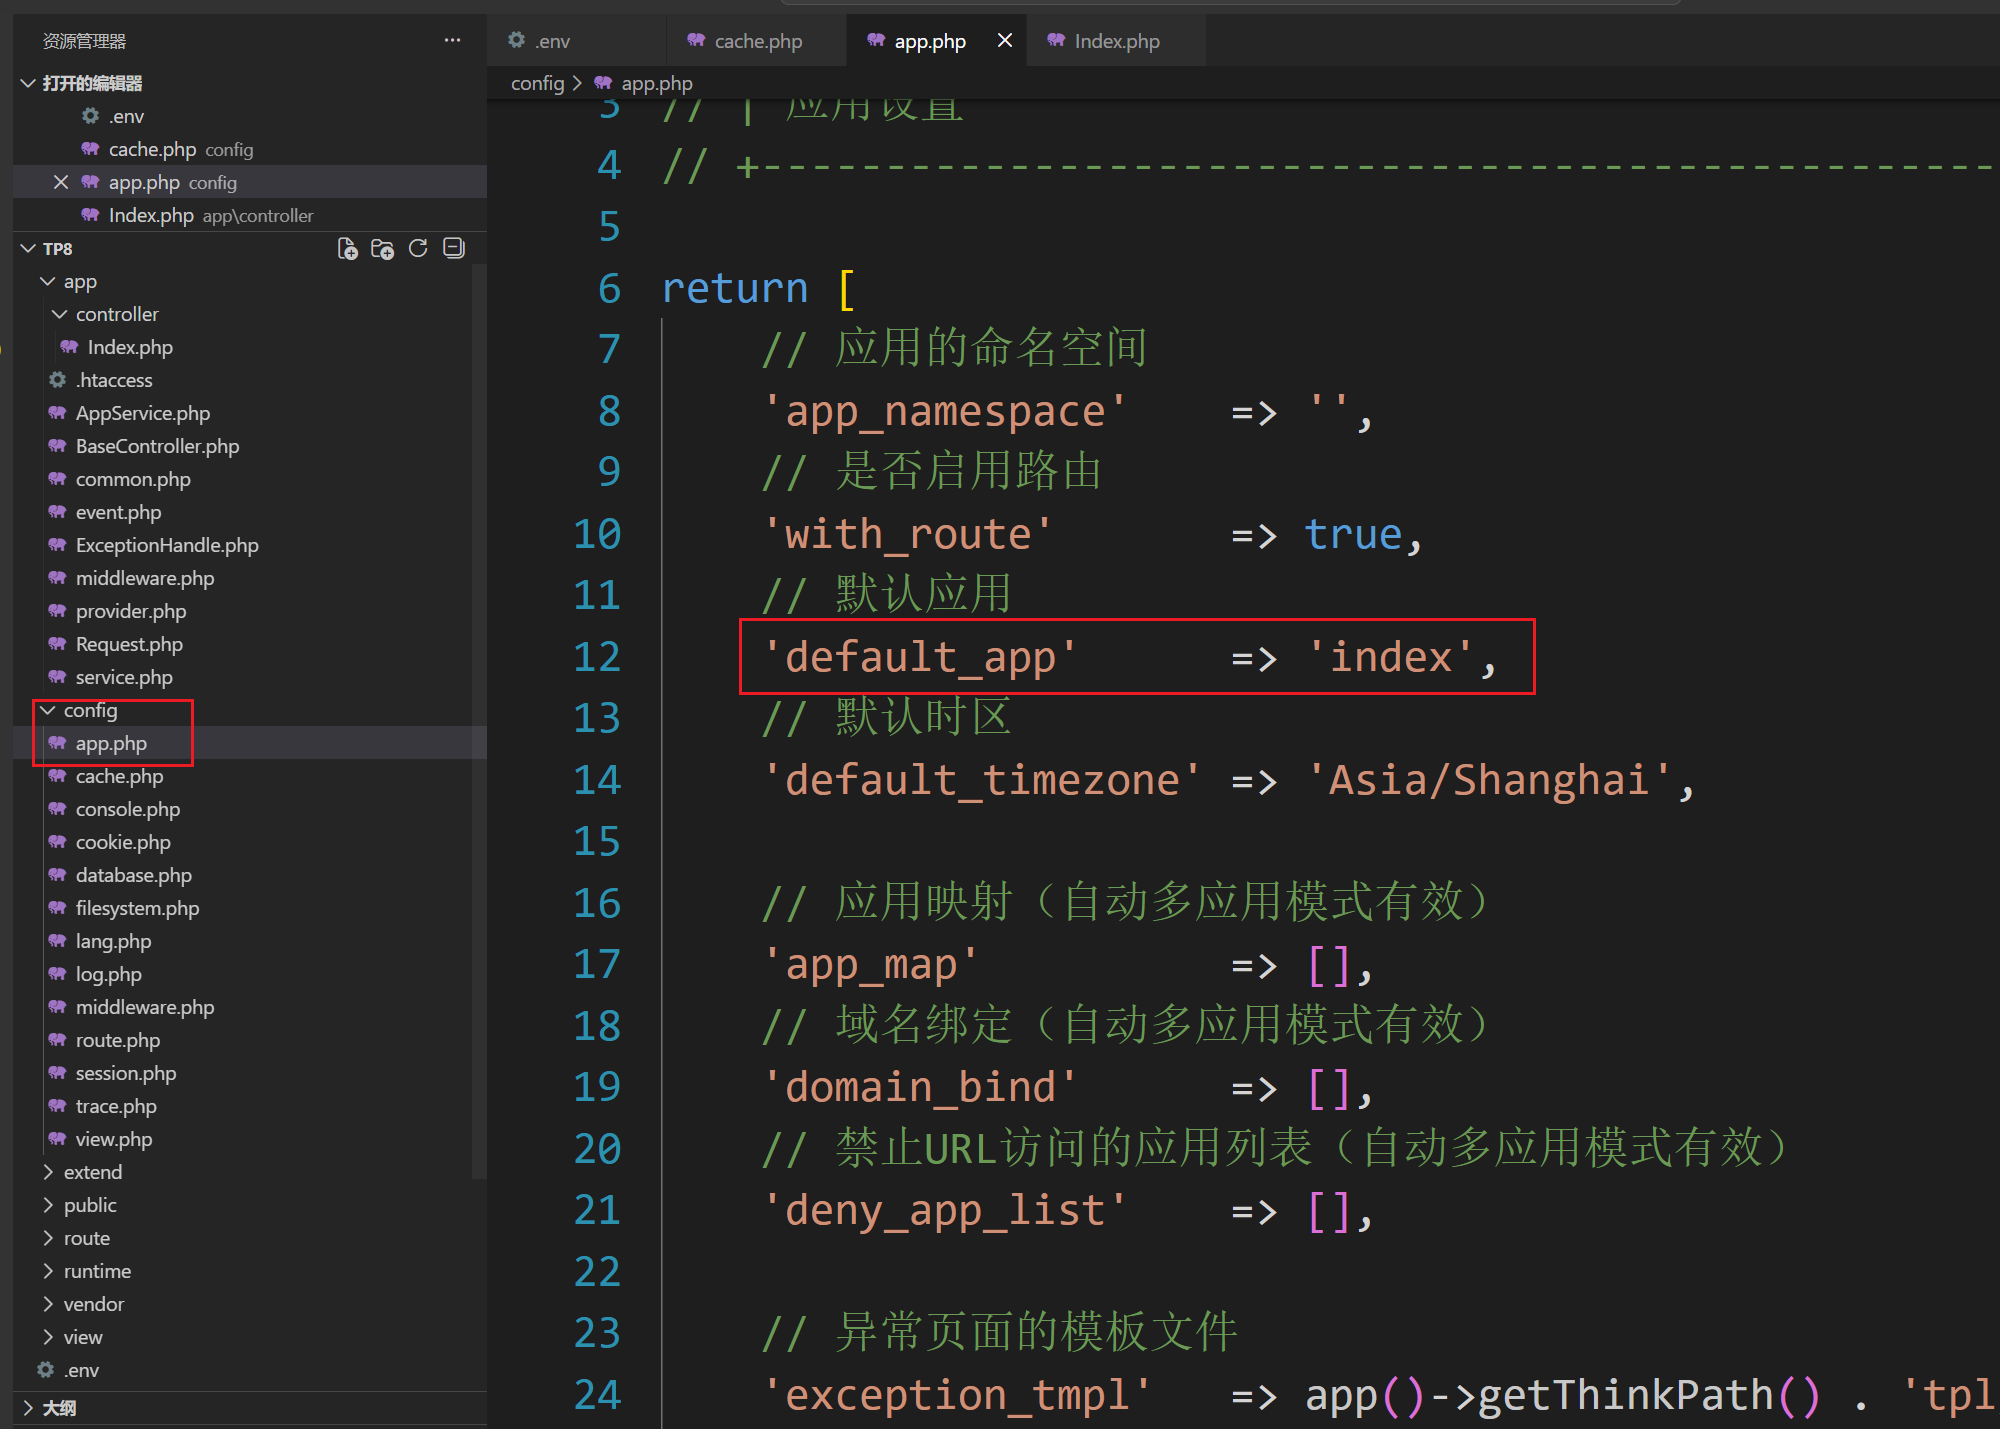This screenshot has width=2000, height=1429.
Task: Click the New File icon in TP8 header
Action: pyautogui.click(x=347, y=249)
